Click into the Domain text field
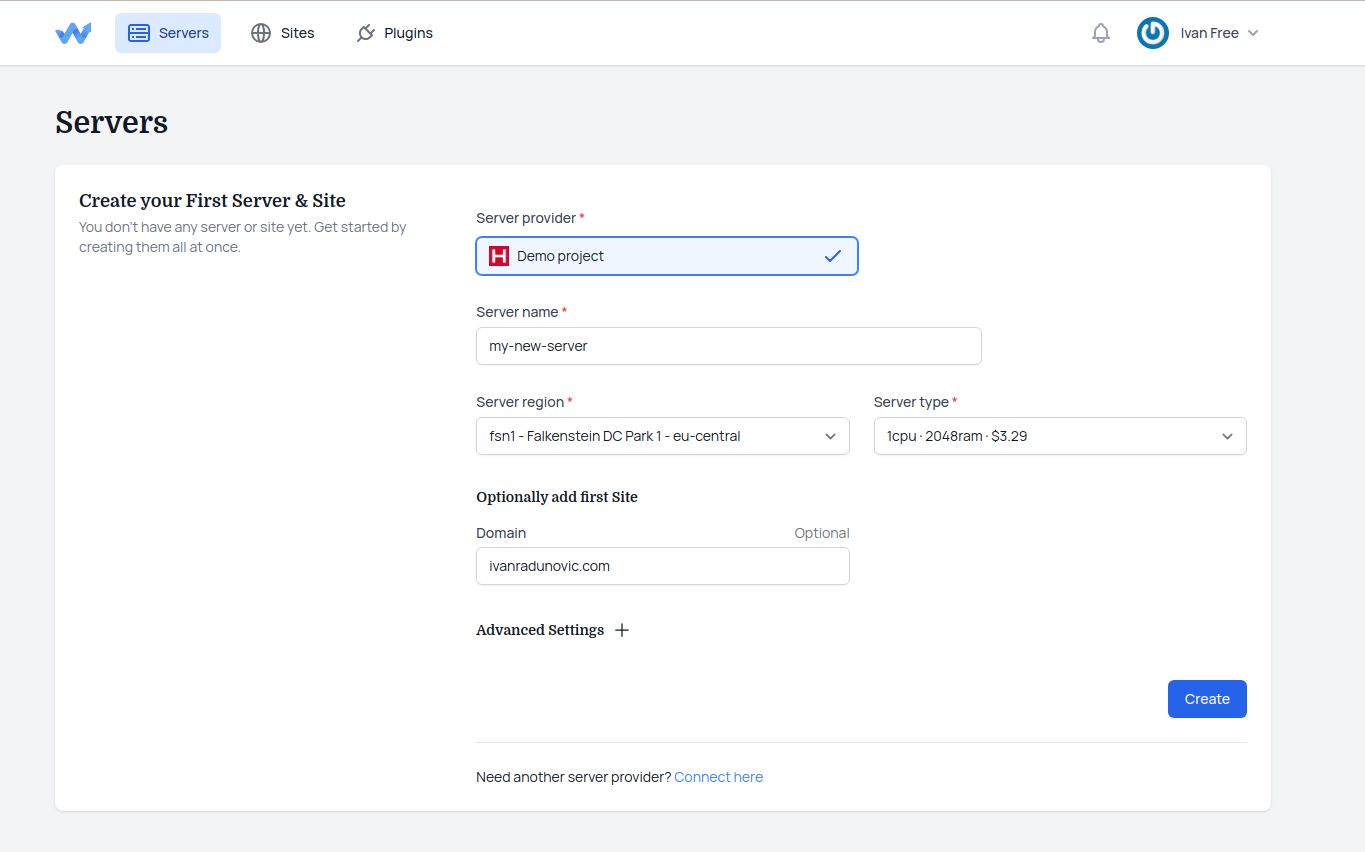Viewport: 1365px width, 852px height. (x=662, y=566)
